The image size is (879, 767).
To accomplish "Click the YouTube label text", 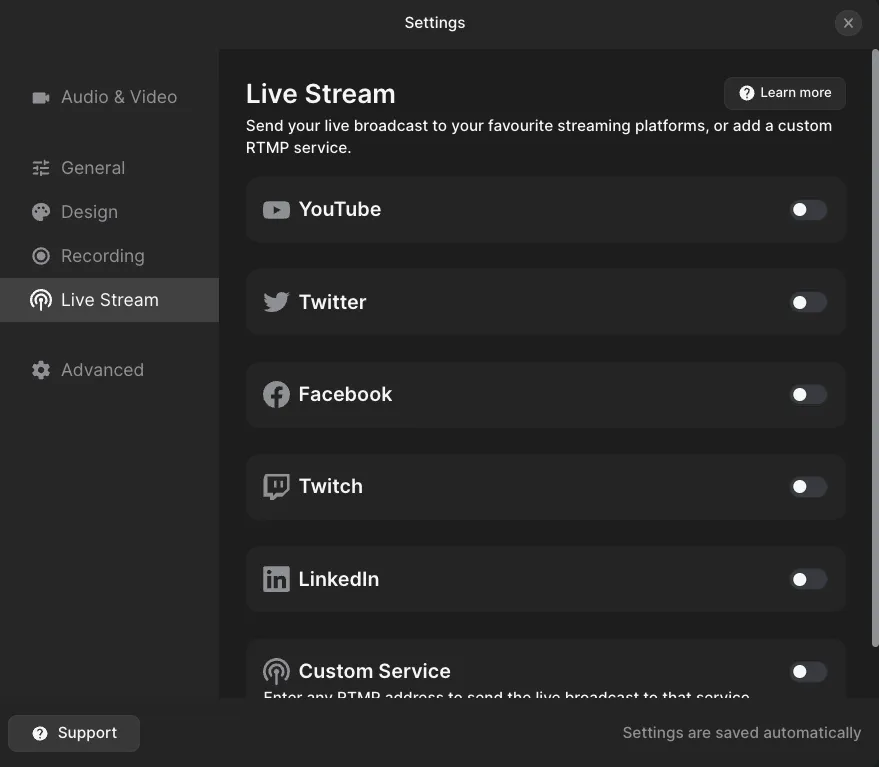I will (x=340, y=210).
